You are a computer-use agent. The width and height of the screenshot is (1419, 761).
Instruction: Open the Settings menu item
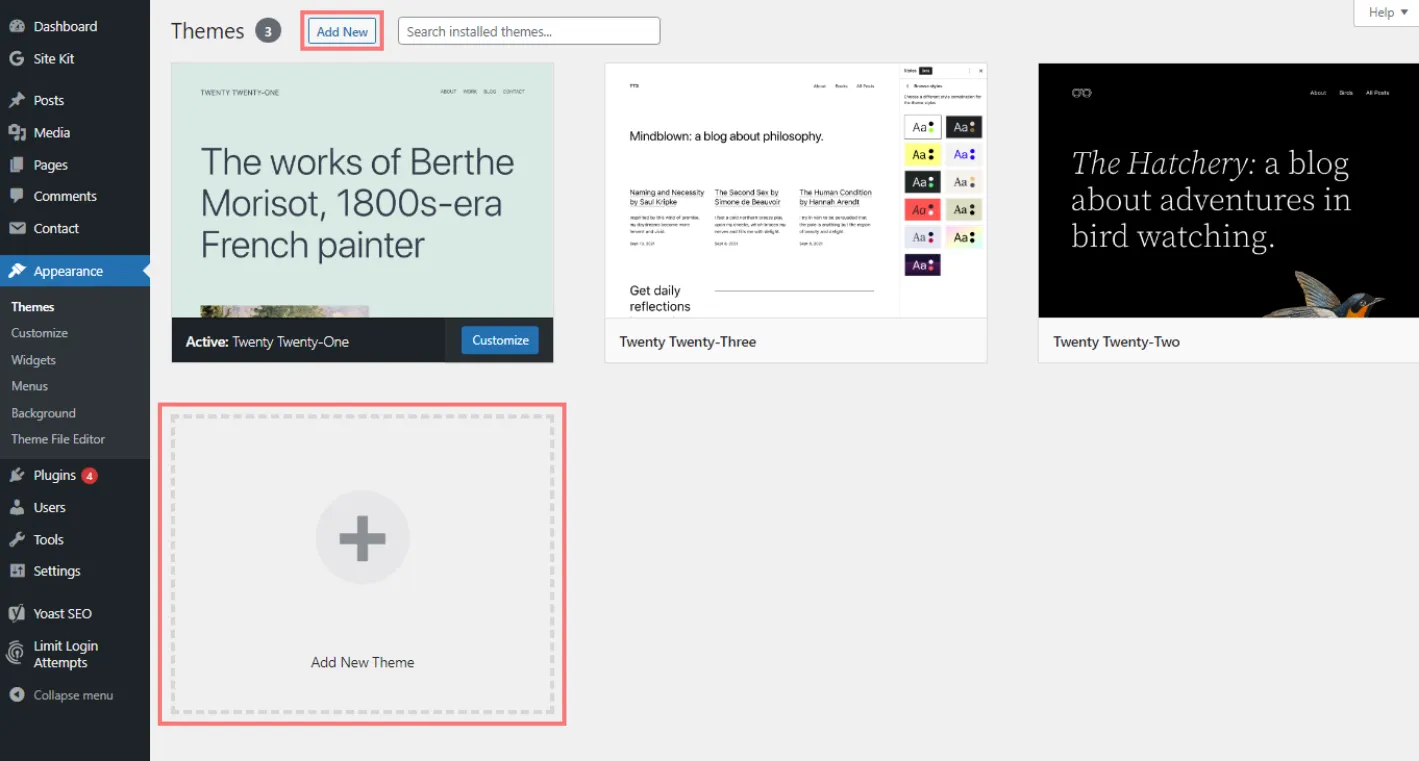point(56,571)
